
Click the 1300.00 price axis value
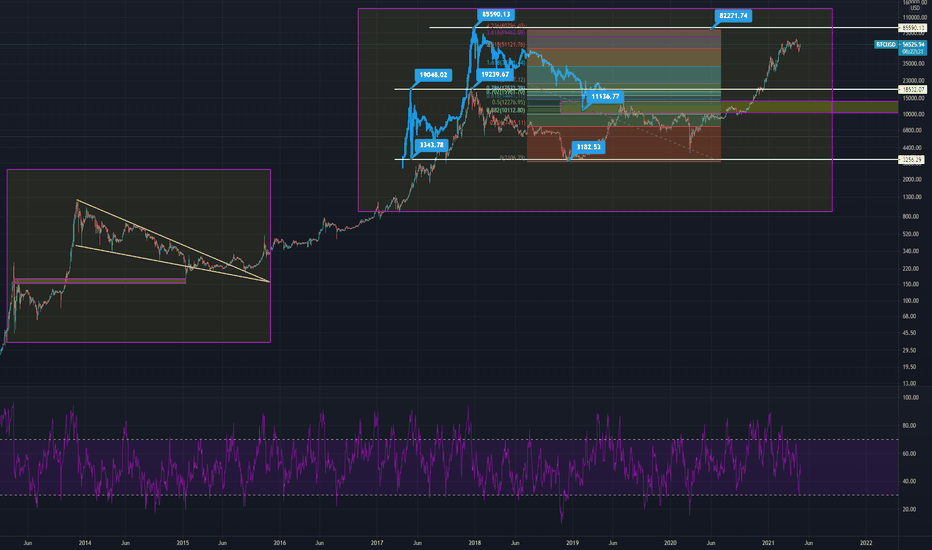(x=914, y=197)
